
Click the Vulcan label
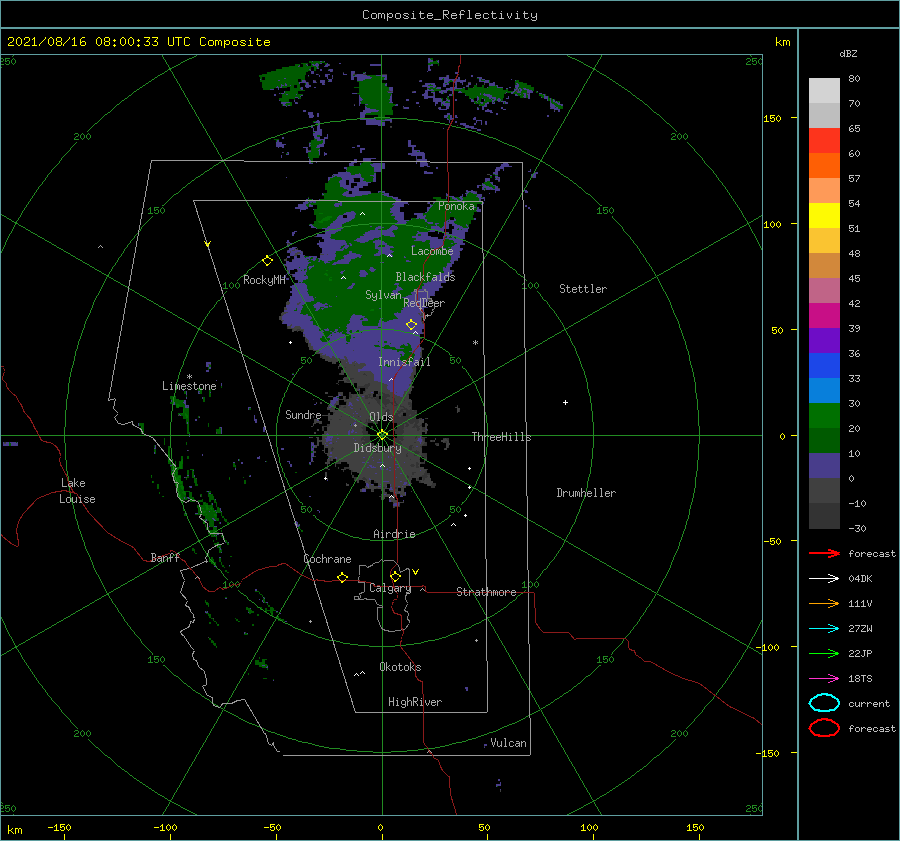tap(508, 743)
